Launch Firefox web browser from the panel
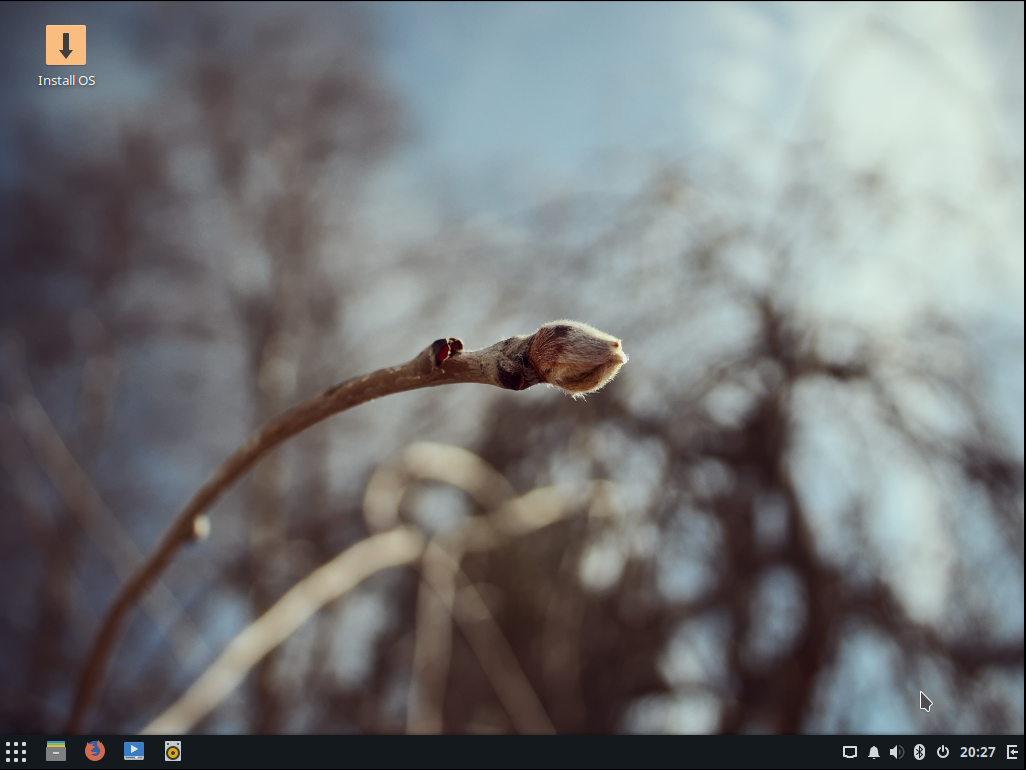This screenshot has width=1026, height=770. 95,751
